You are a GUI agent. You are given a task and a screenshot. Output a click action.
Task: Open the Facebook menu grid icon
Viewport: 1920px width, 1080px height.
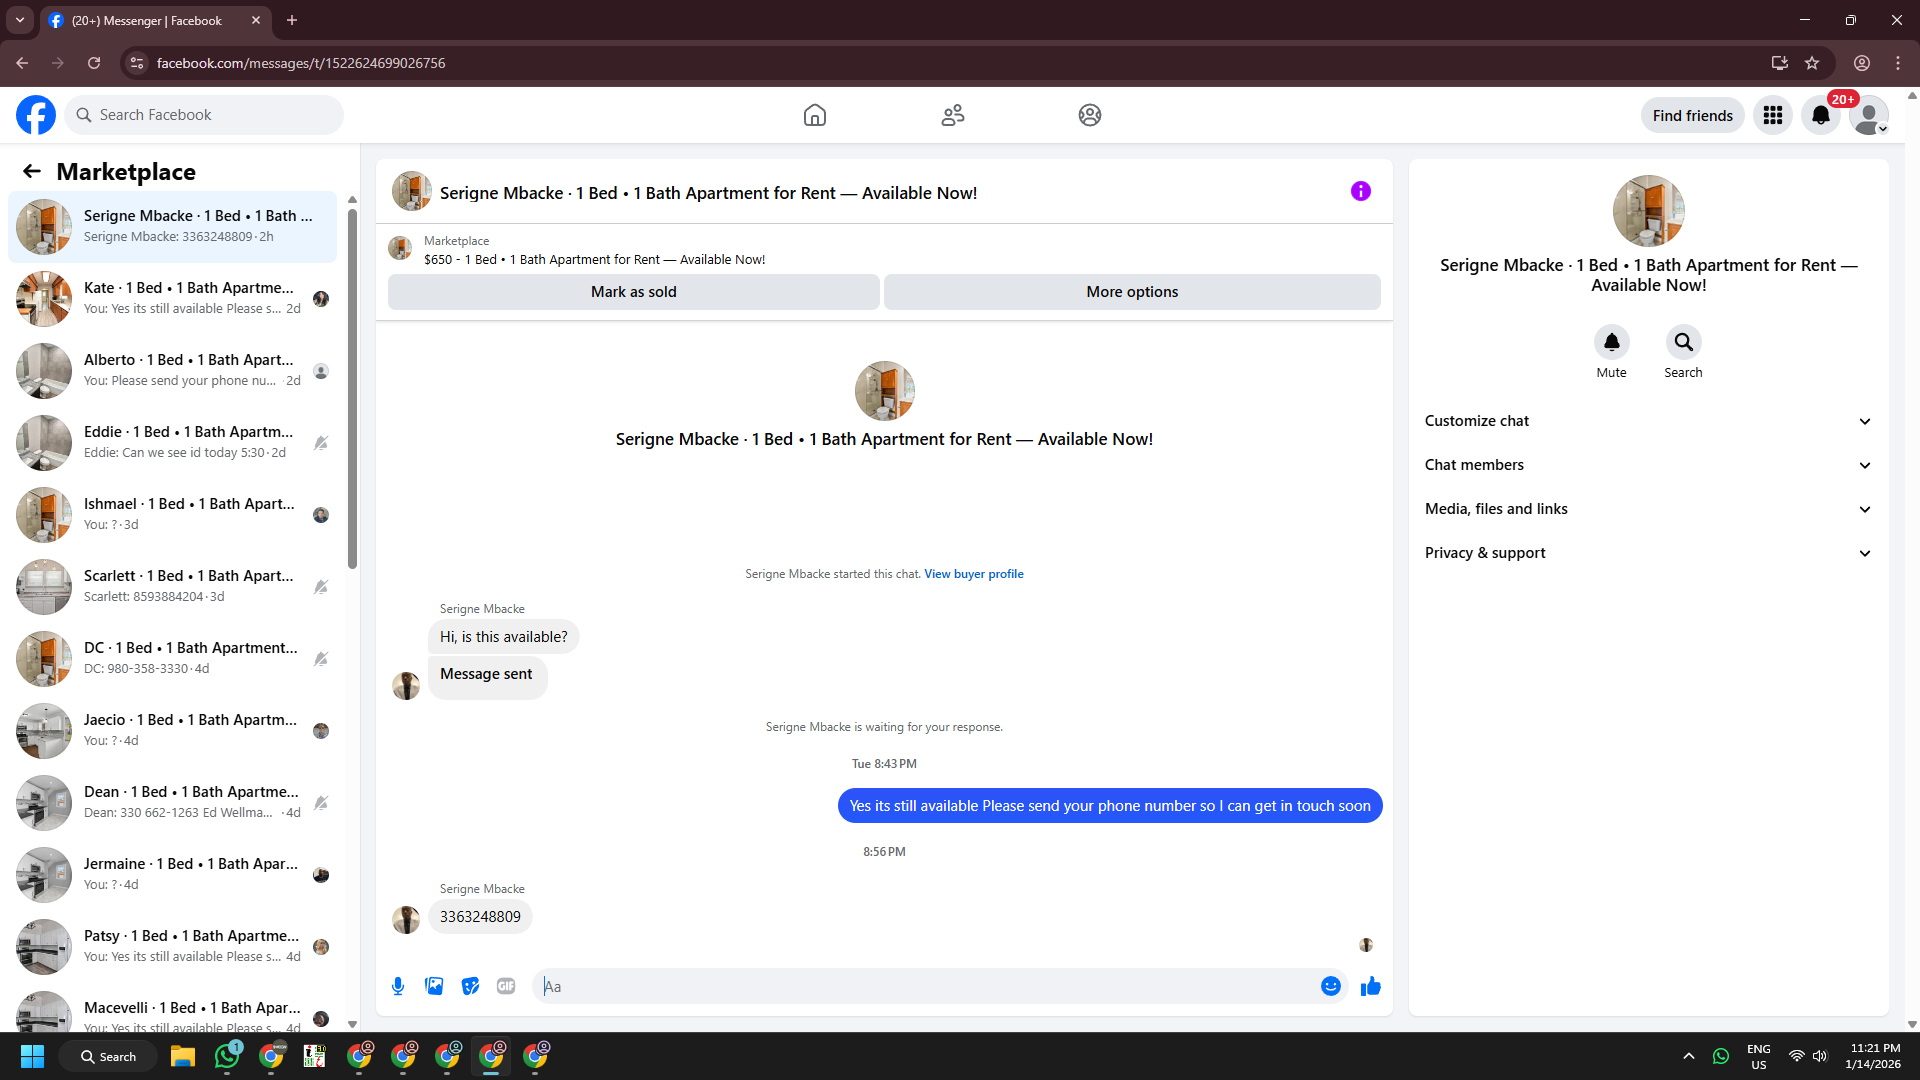(x=1773, y=115)
